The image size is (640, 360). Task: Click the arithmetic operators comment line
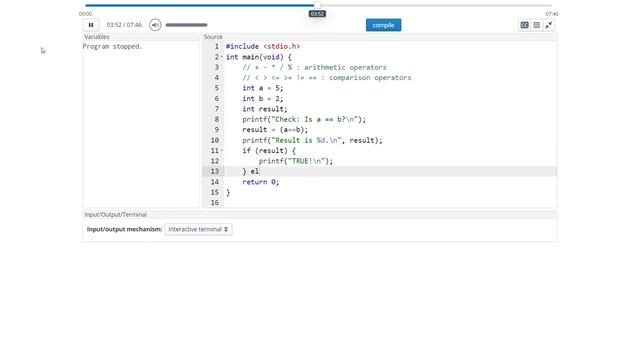314,67
